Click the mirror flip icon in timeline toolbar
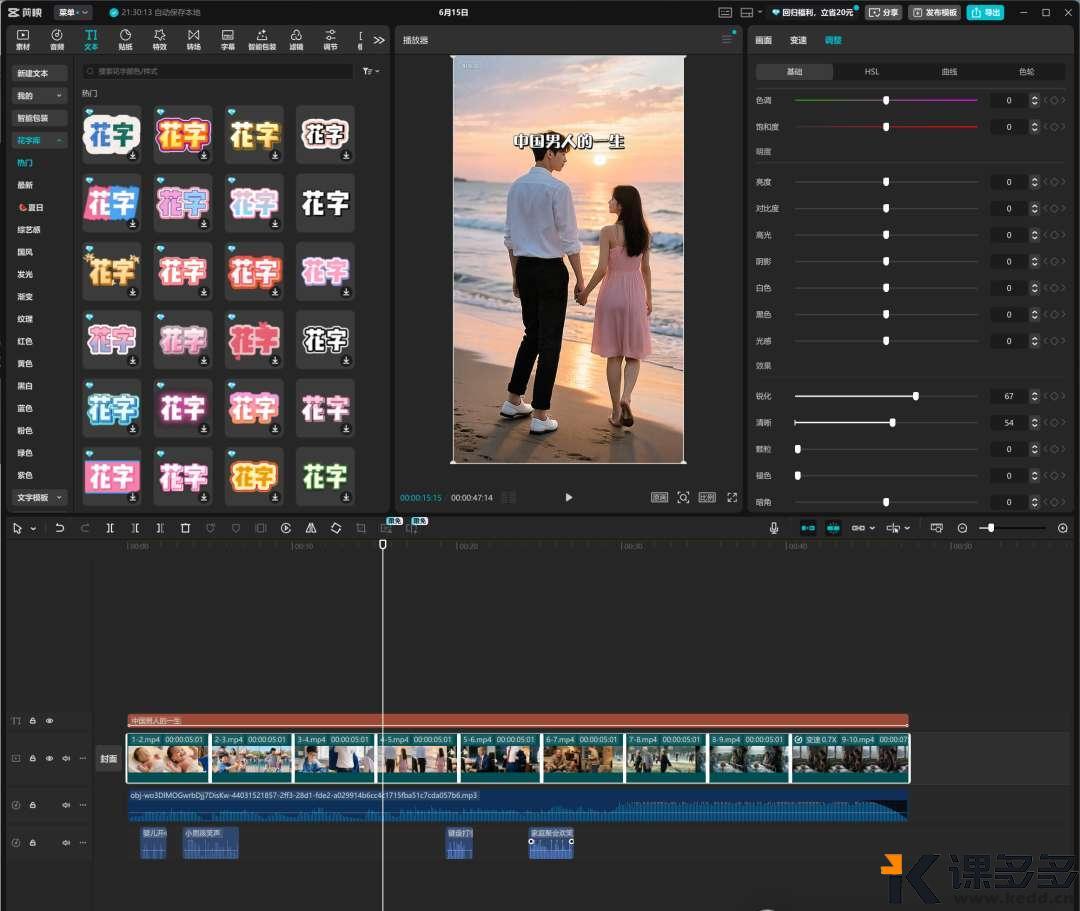This screenshot has width=1080, height=911. click(x=311, y=528)
